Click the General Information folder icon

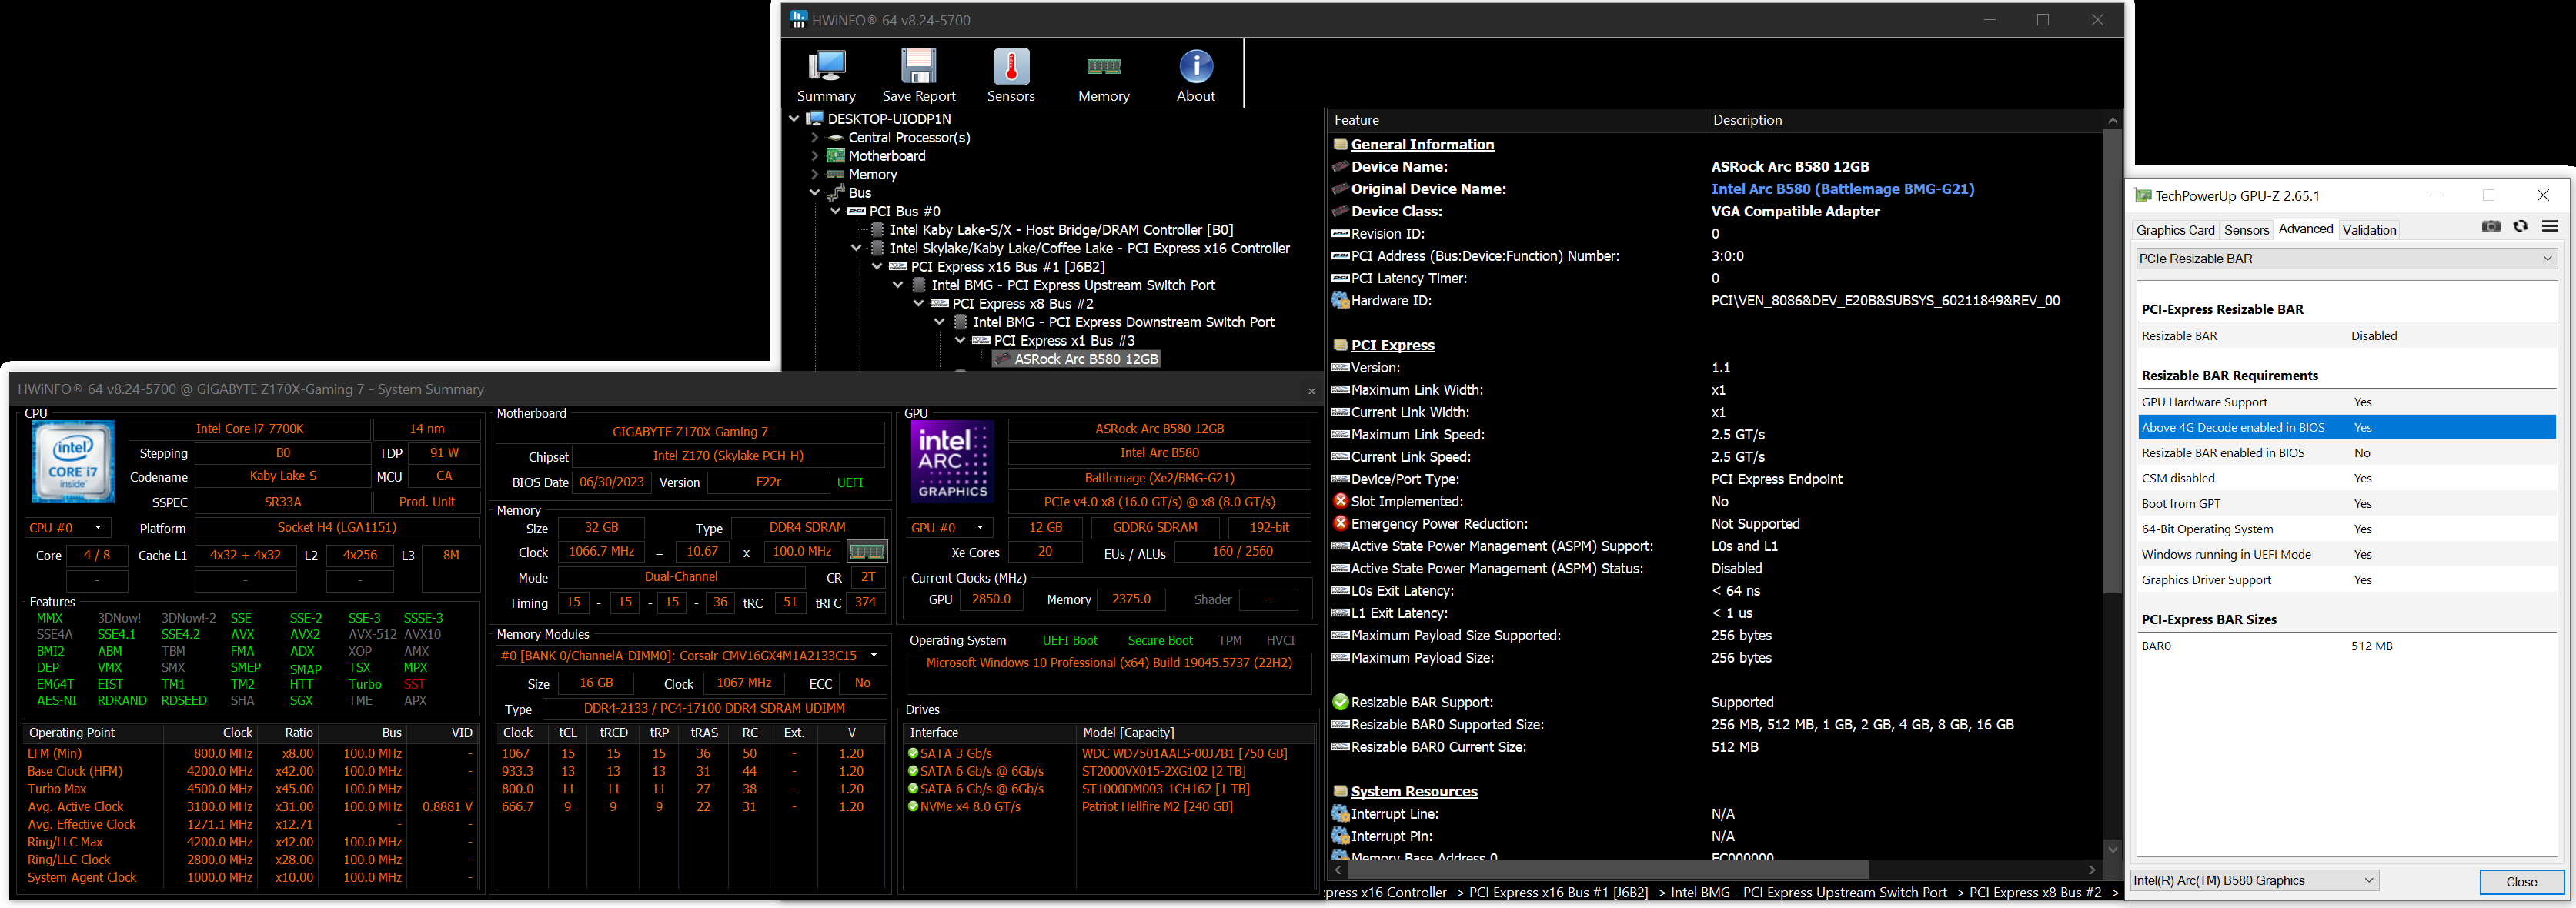[1341, 144]
